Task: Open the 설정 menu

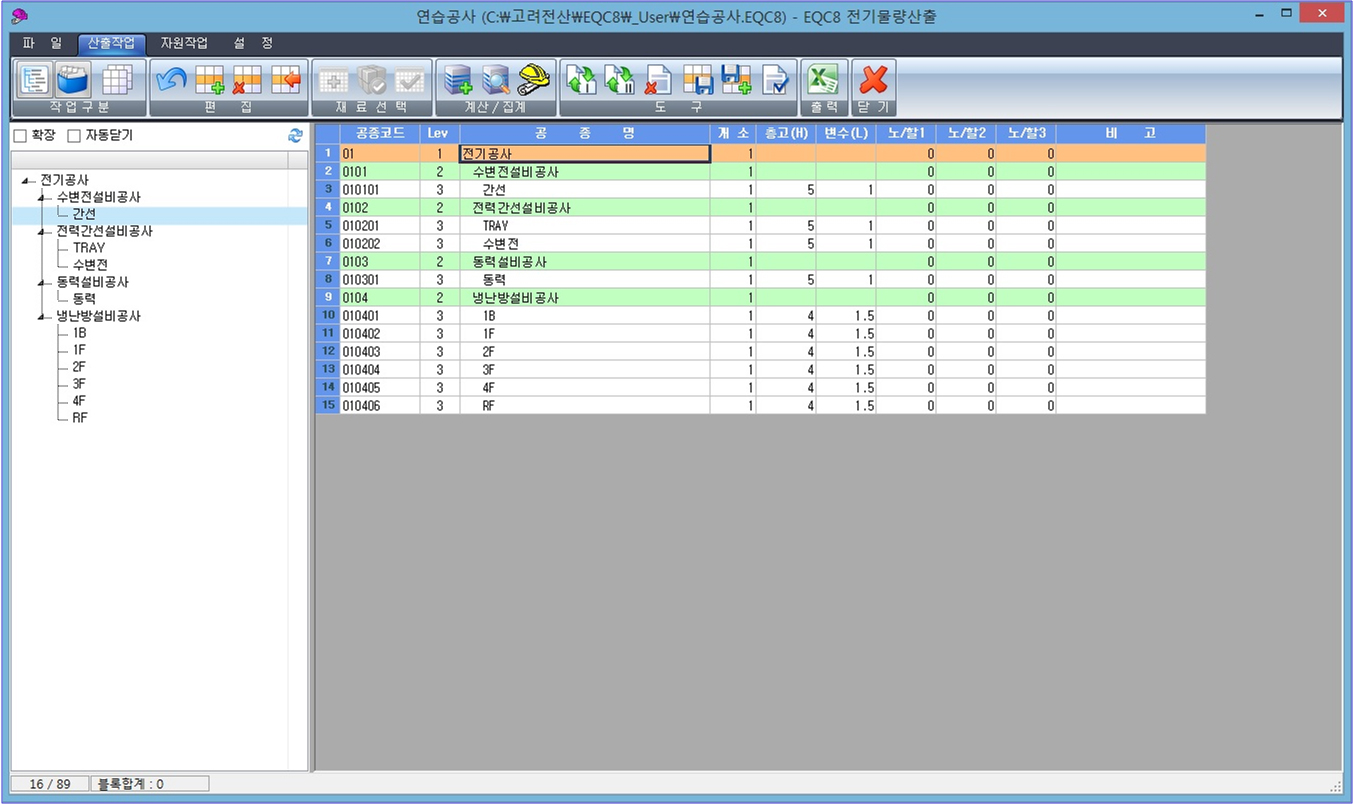Action: [x=253, y=44]
